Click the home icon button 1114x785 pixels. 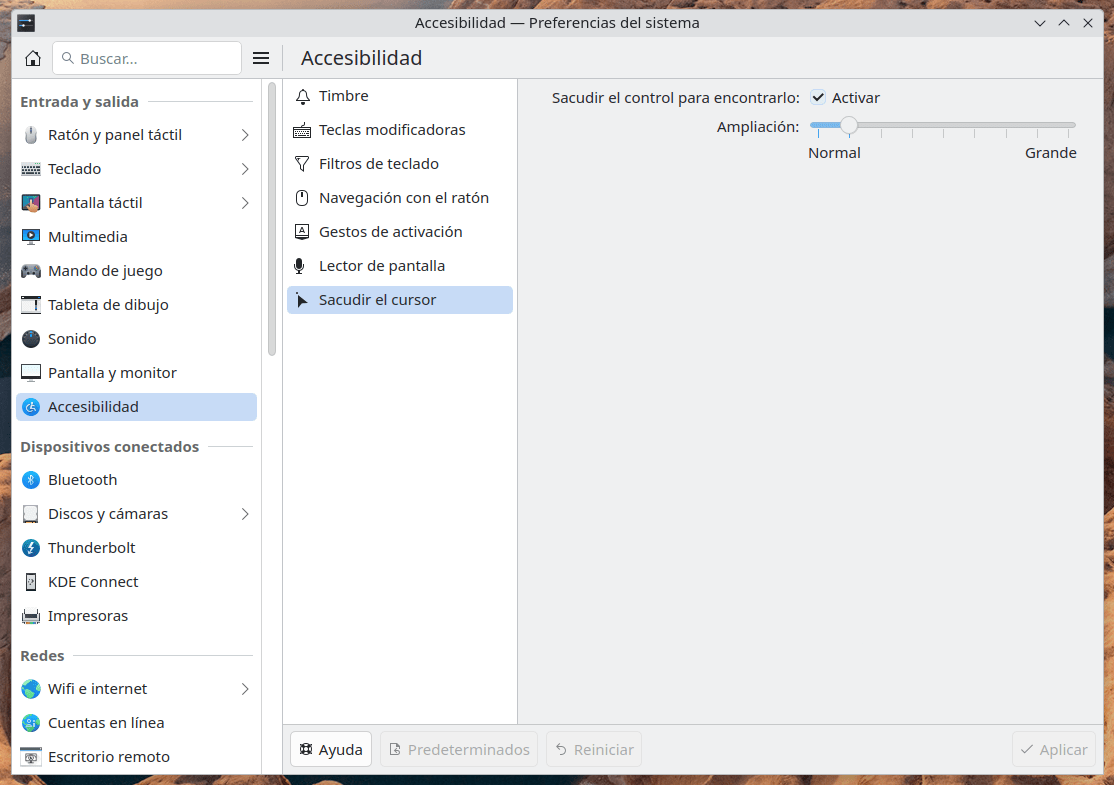(x=33, y=58)
